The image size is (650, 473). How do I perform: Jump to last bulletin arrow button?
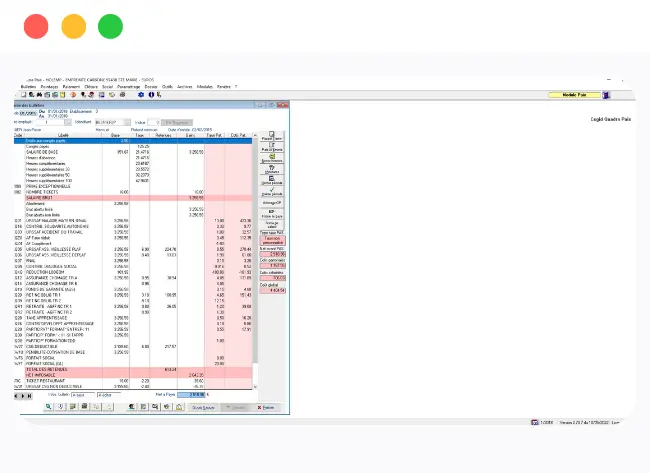(29, 396)
